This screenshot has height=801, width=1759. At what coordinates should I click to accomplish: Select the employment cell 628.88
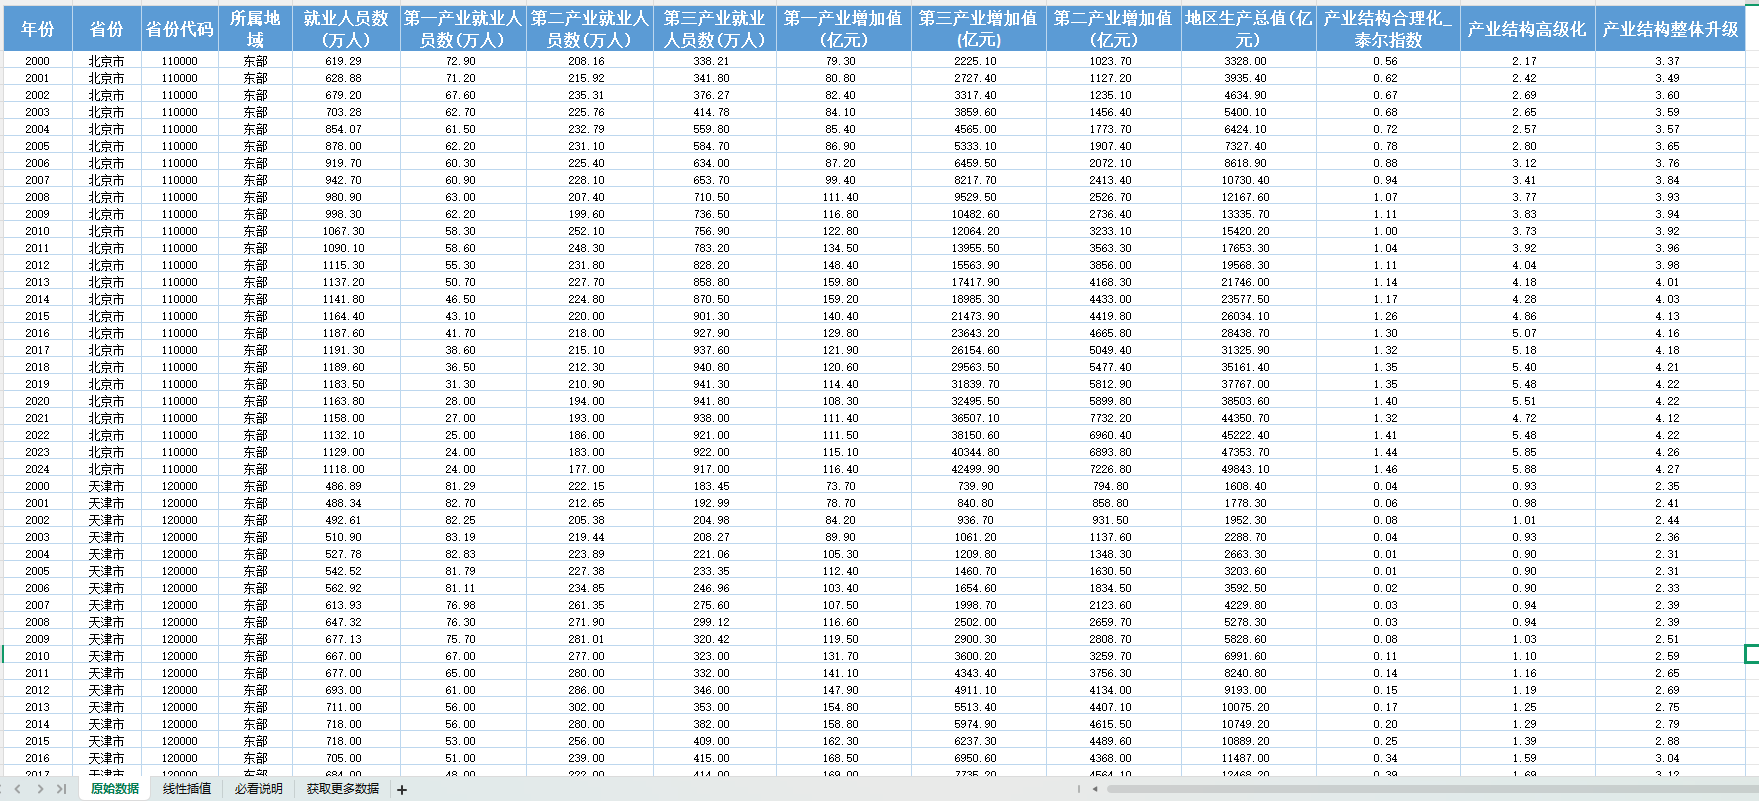pyautogui.click(x=346, y=78)
